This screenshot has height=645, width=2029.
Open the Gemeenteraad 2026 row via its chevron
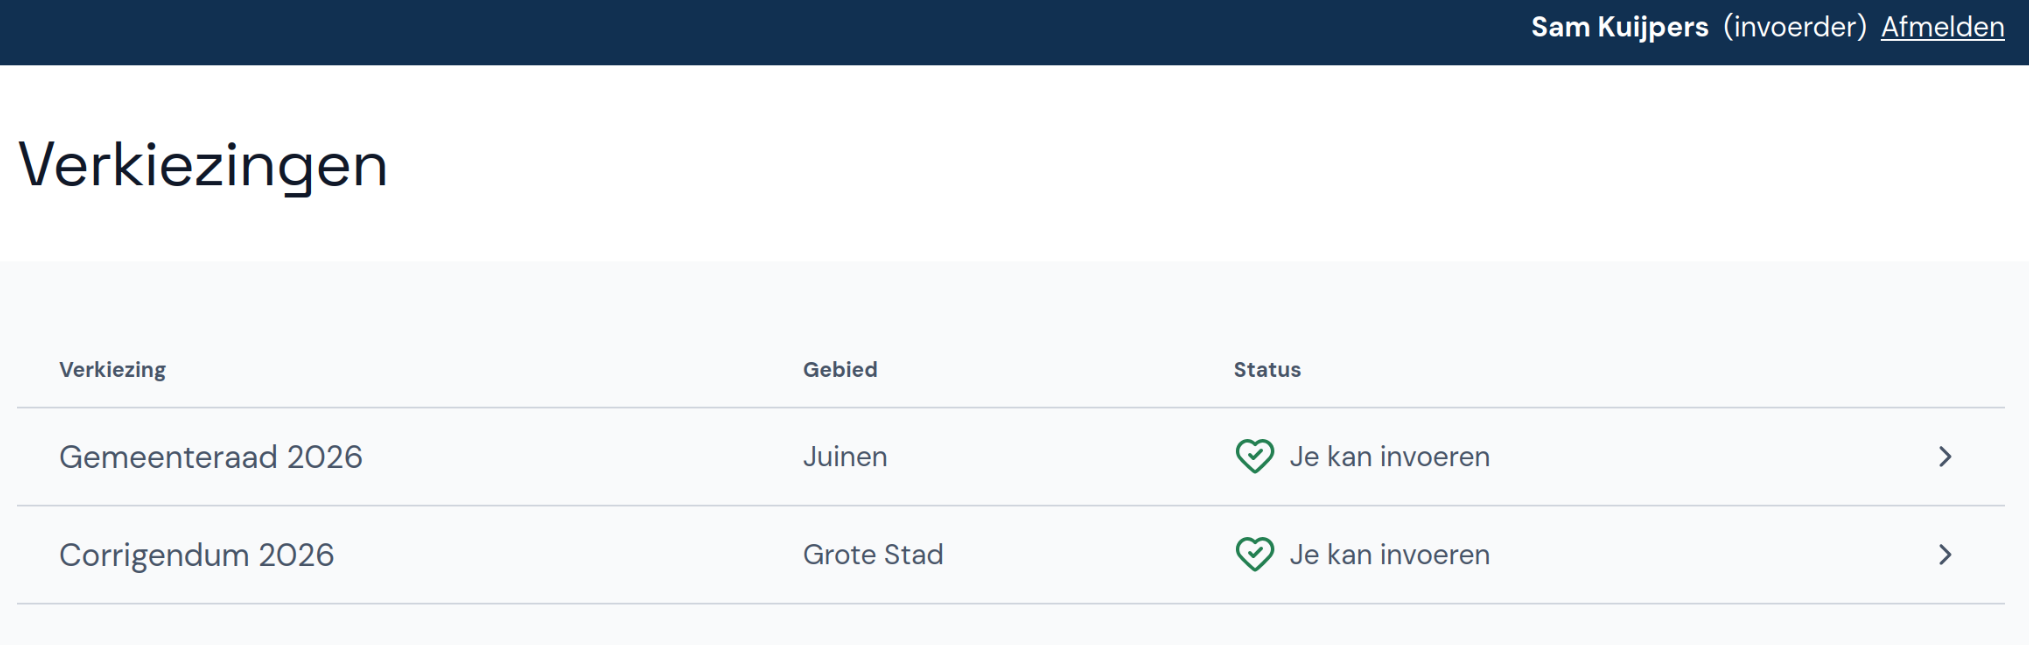click(1944, 456)
